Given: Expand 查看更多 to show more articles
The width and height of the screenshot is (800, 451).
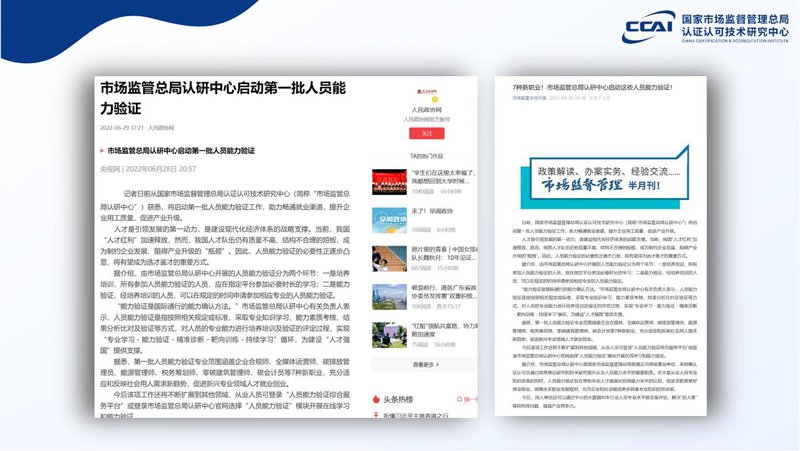Looking at the screenshot, I should (426, 364).
